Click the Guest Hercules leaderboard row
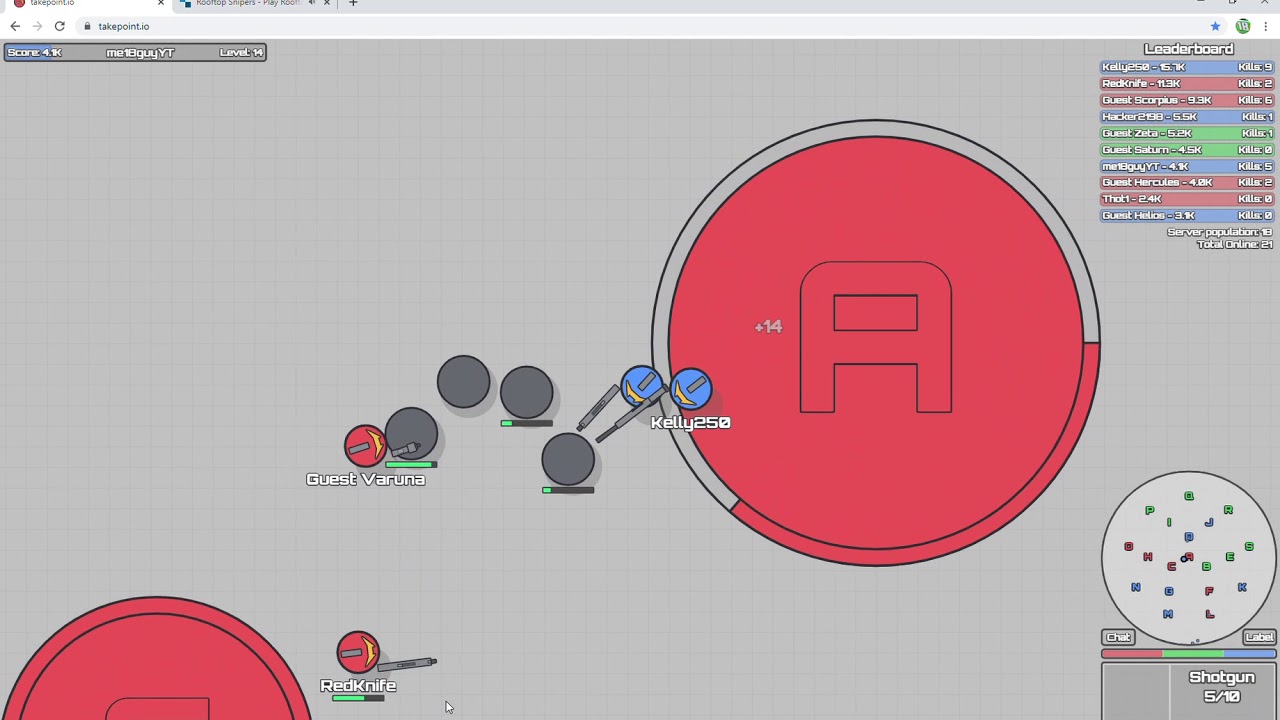Image resolution: width=1280 pixels, height=720 pixels. coord(1188,183)
